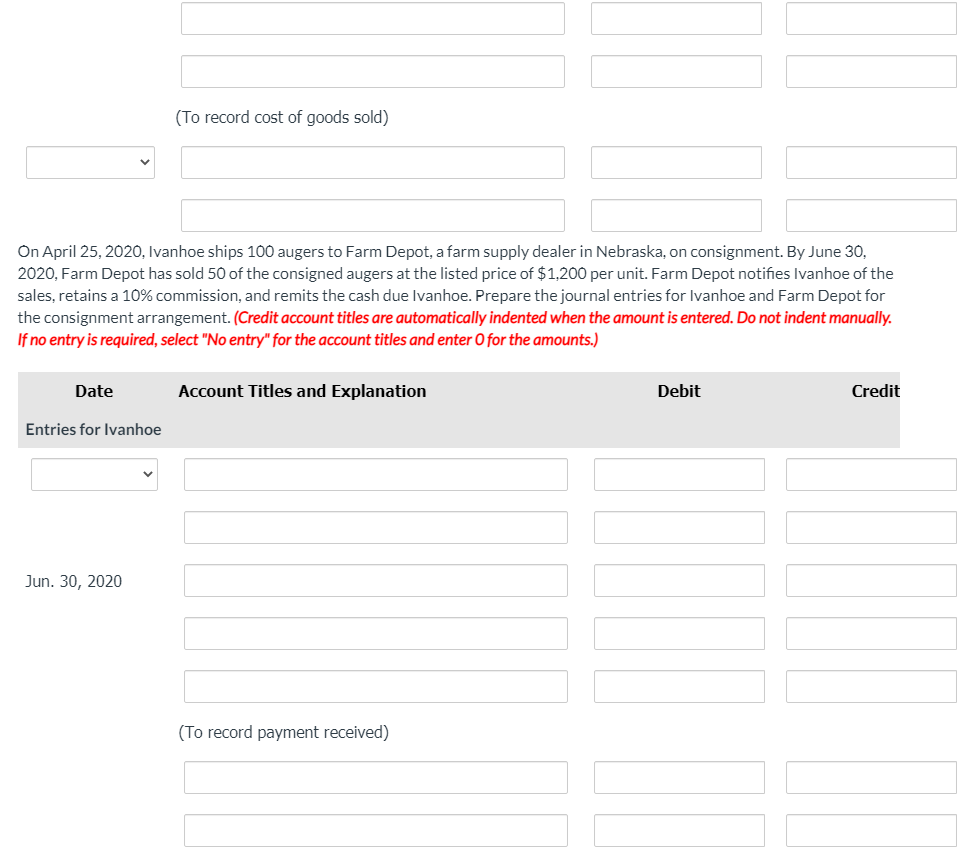Viewport: 965px width, 862px height.
Task: Click the red 'Credit account titles are automatically indented' note
Action: [x=455, y=329]
